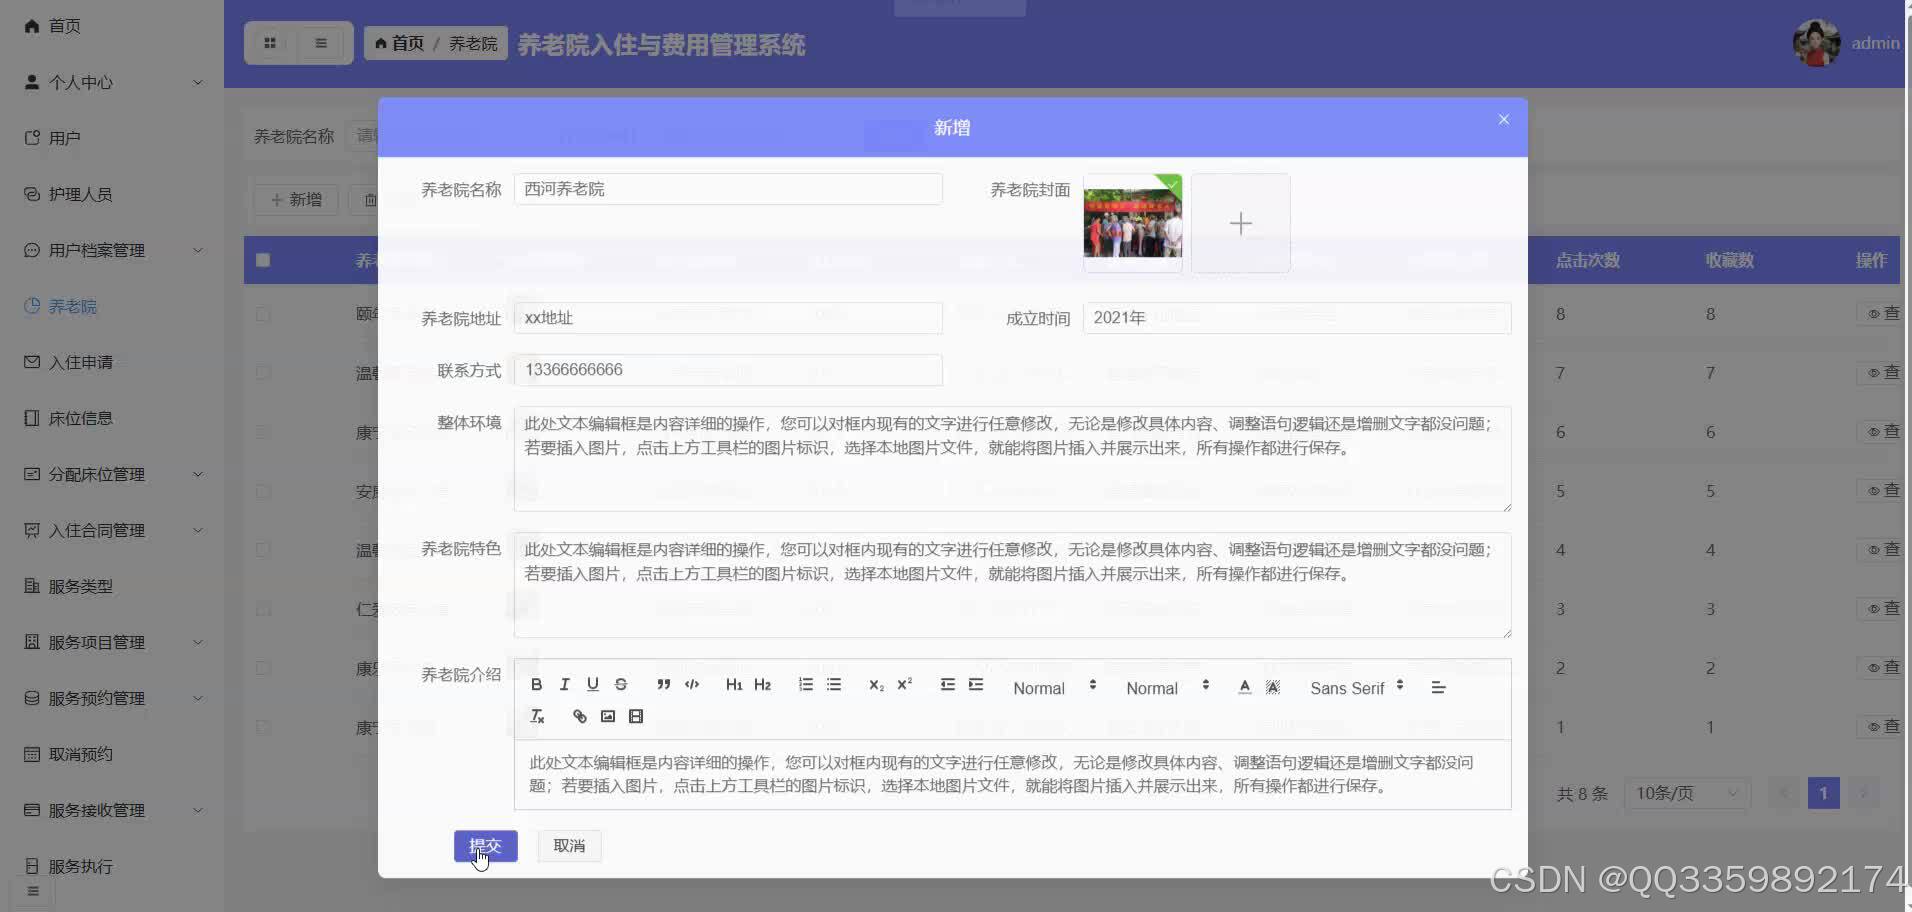Click the 新增 button behind the dialog

pyautogui.click(x=297, y=200)
